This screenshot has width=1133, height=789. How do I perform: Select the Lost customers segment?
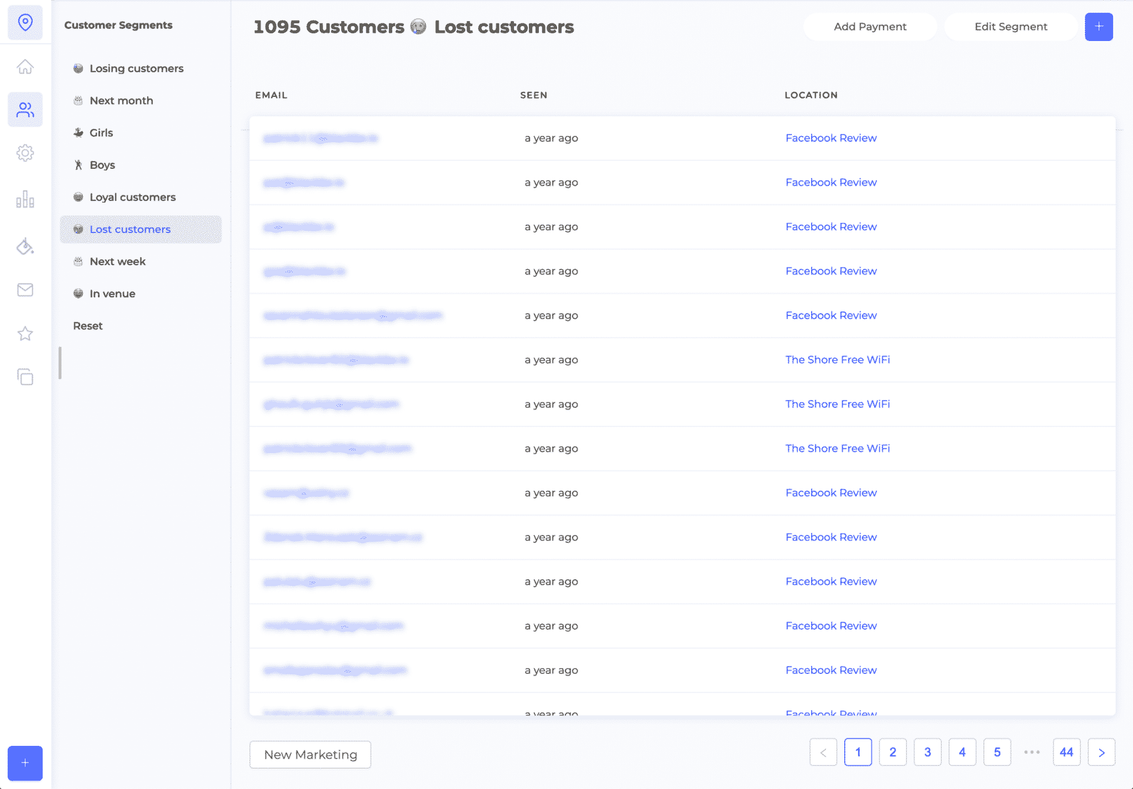[141, 229]
